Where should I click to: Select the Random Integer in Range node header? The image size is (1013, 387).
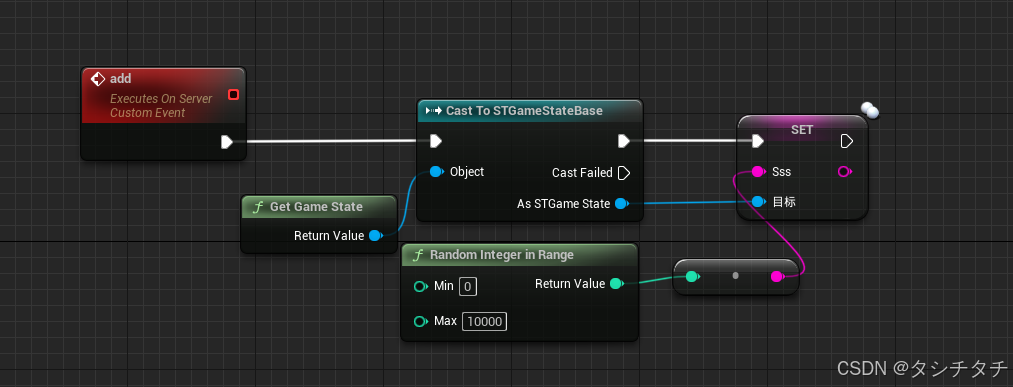(519, 255)
